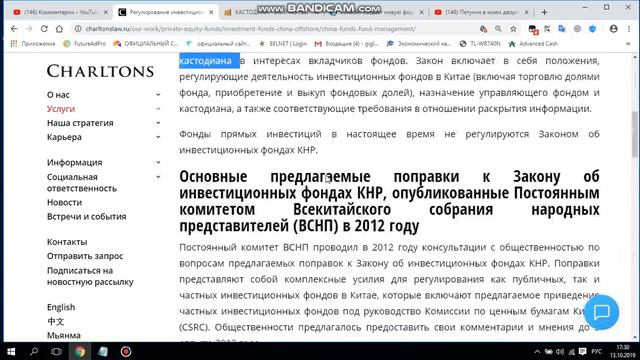Image resolution: width=640 pixels, height=360 pixels.
Task: Click Подписаться на новостную рассылку link
Action: click(x=90, y=276)
